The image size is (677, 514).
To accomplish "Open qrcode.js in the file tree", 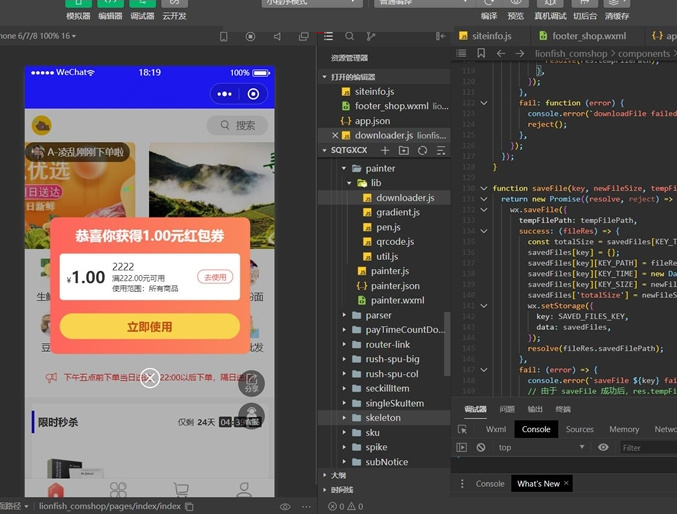I will pyautogui.click(x=393, y=242).
